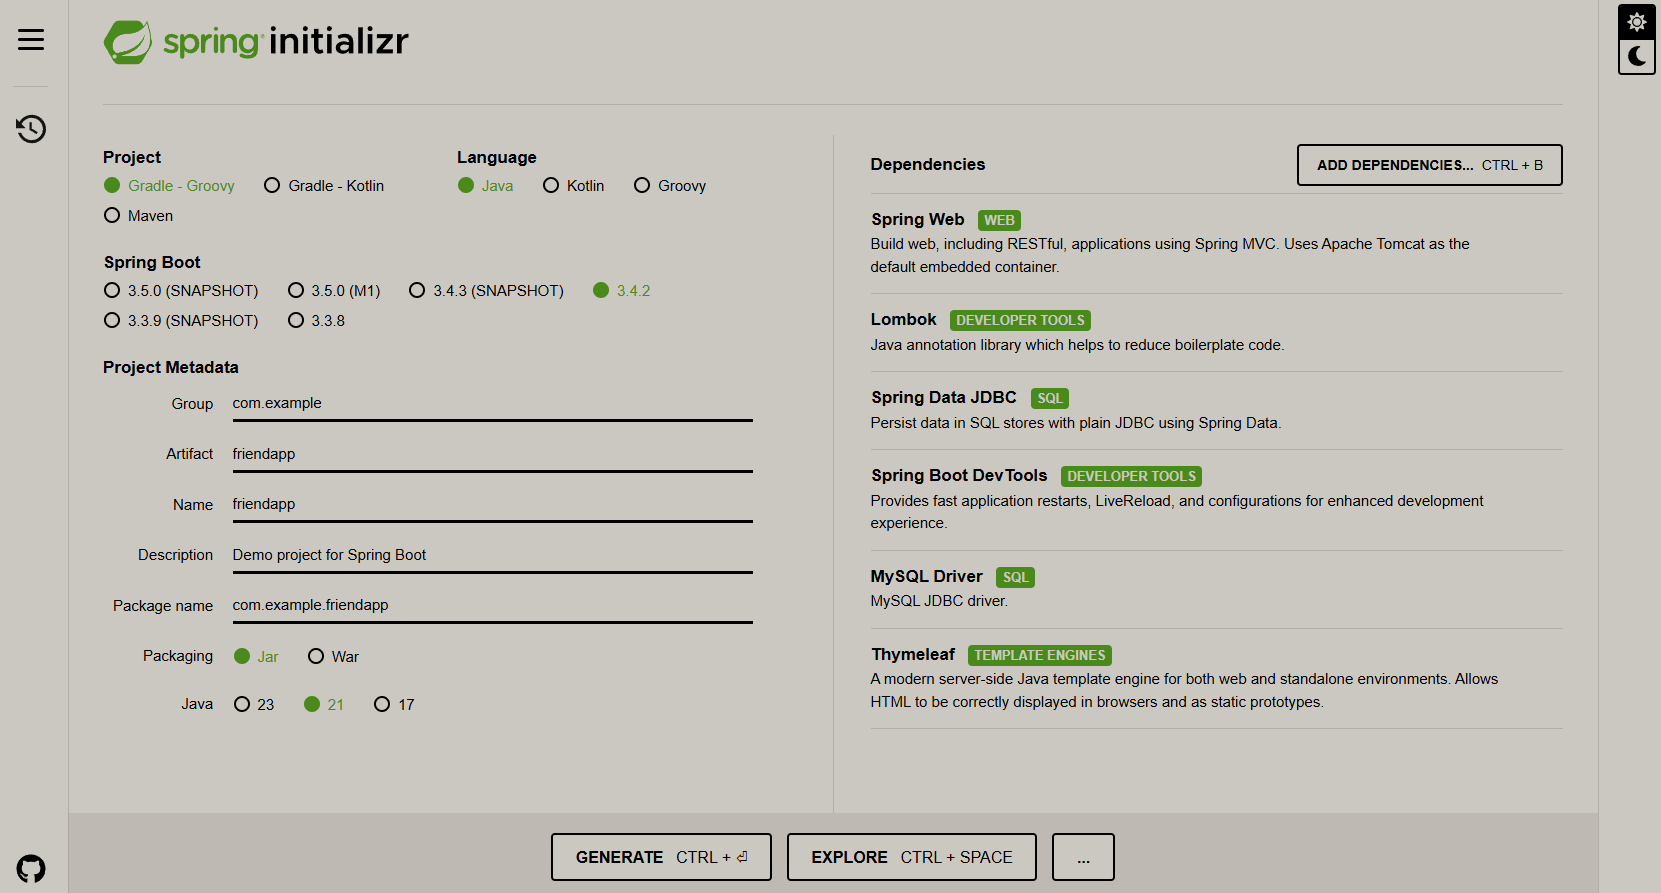
Task: Open the history clock icon
Action: tap(31, 129)
